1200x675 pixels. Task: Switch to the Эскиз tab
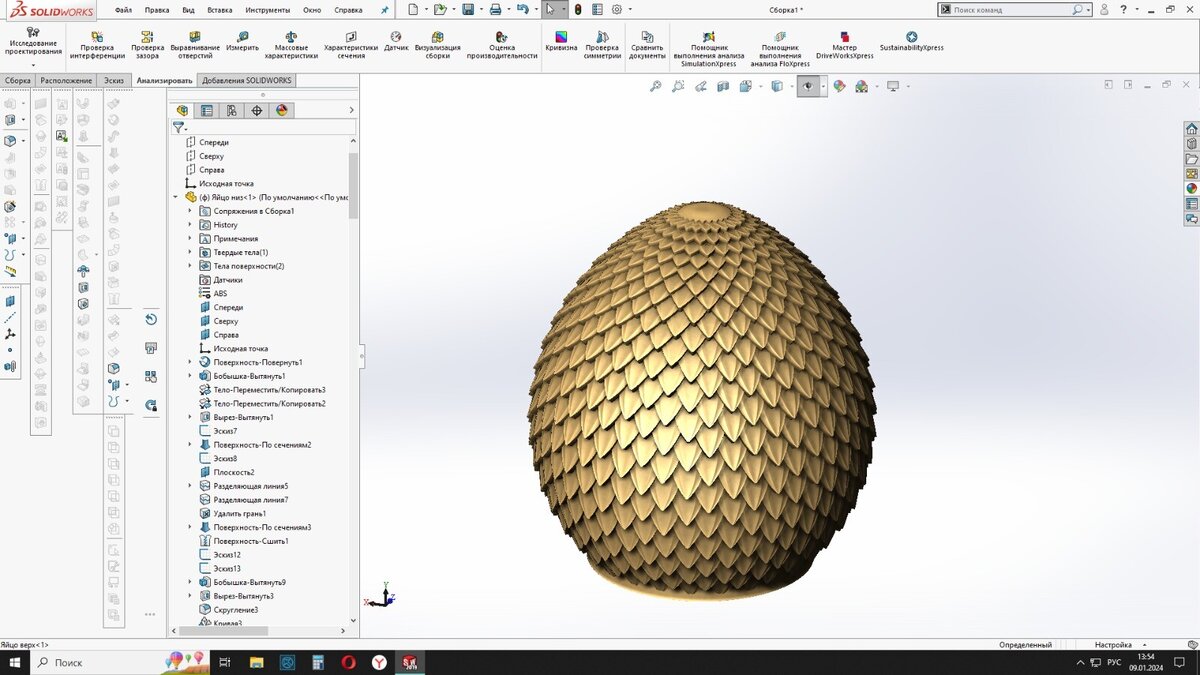(114, 80)
